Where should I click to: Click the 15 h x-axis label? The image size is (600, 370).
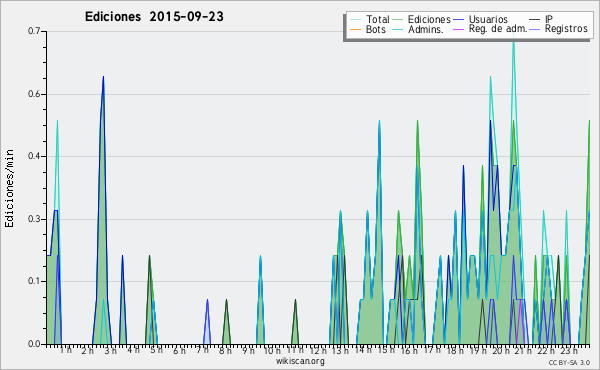click(386, 350)
